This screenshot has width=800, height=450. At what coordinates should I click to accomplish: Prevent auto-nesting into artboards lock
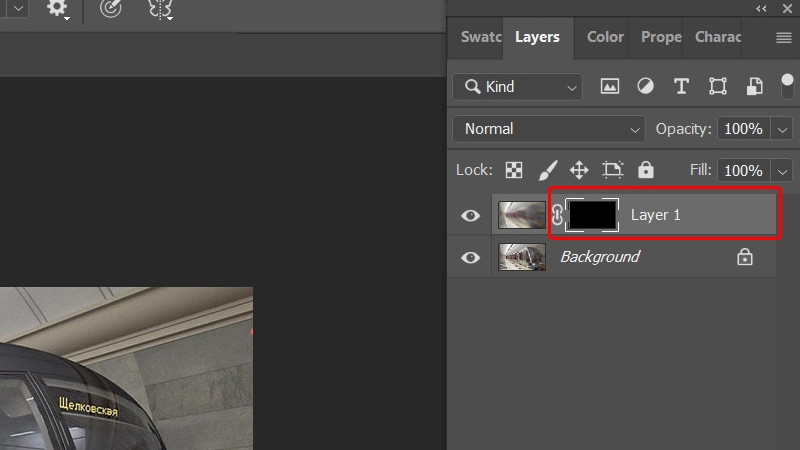(612, 170)
